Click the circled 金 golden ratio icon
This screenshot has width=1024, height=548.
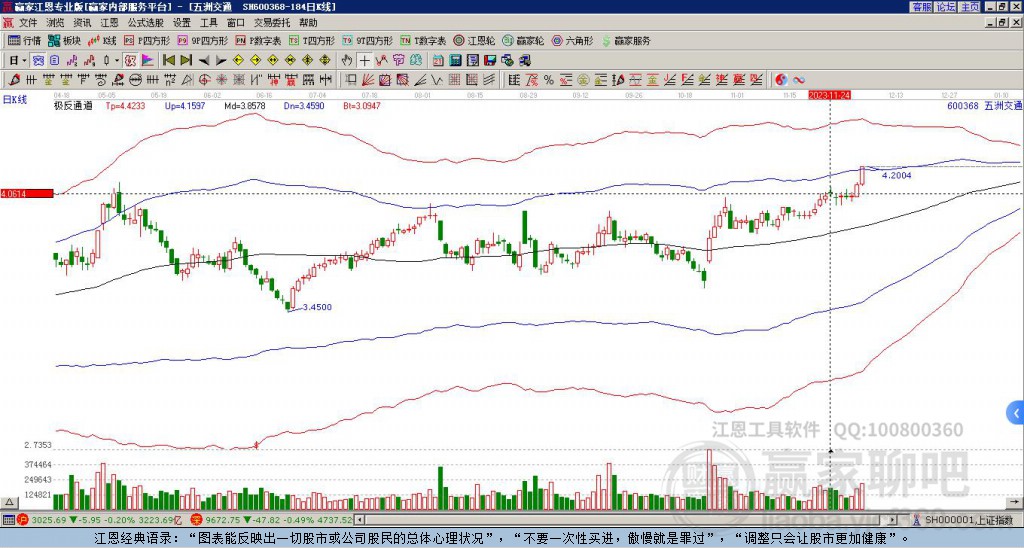582,80
